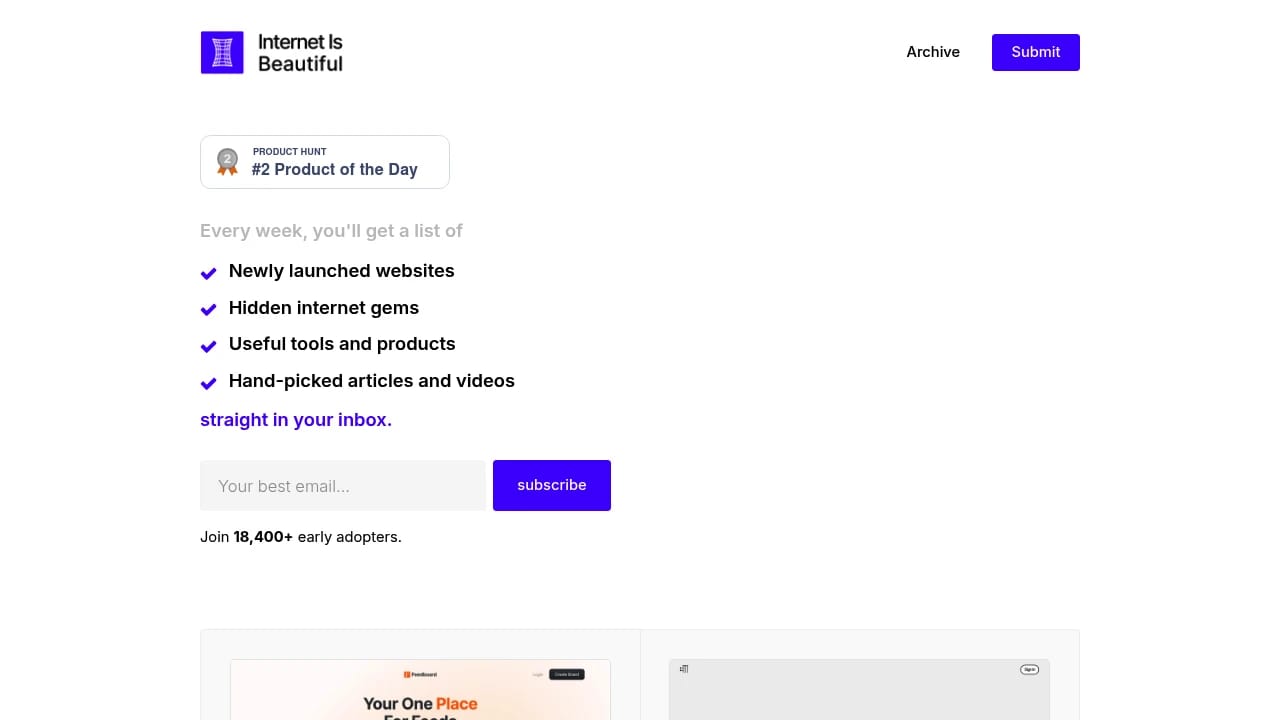Open the FeedBoard website thumbnail
1280x720 pixels.
click(x=420, y=690)
